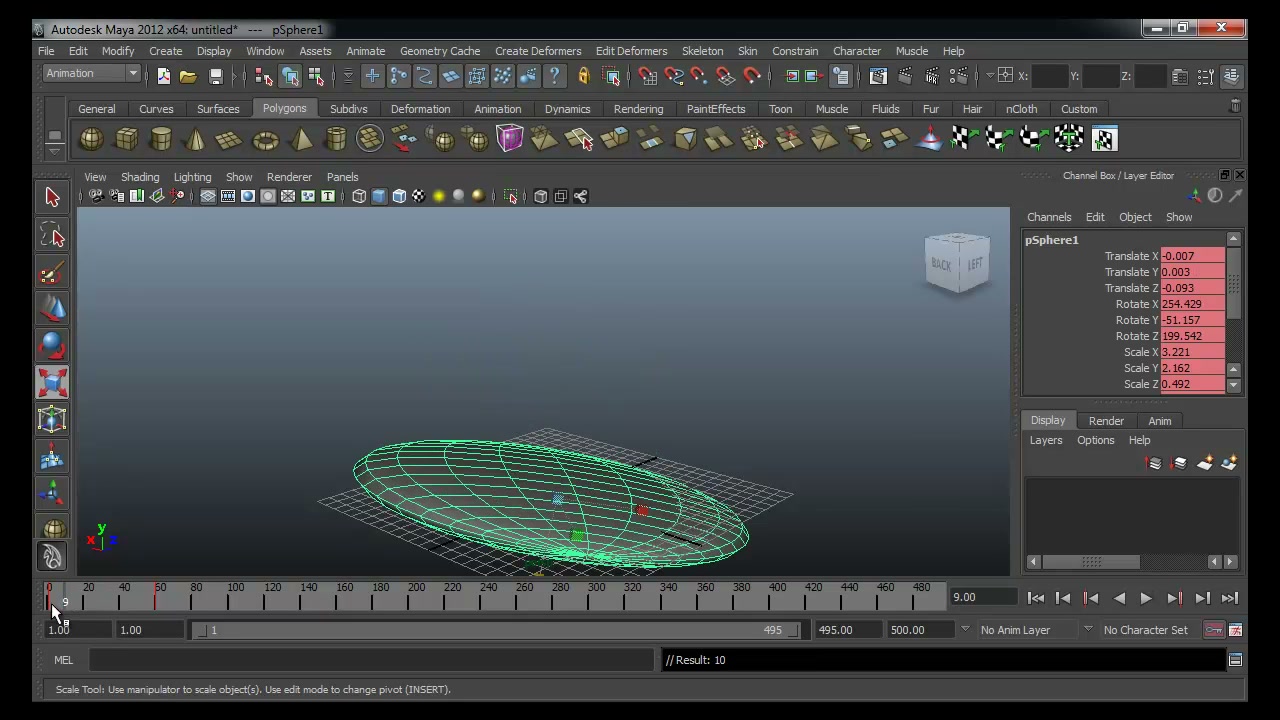The height and width of the screenshot is (720, 1280).
Task: Open the Script Editor icon
Action: (x=1235, y=660)
